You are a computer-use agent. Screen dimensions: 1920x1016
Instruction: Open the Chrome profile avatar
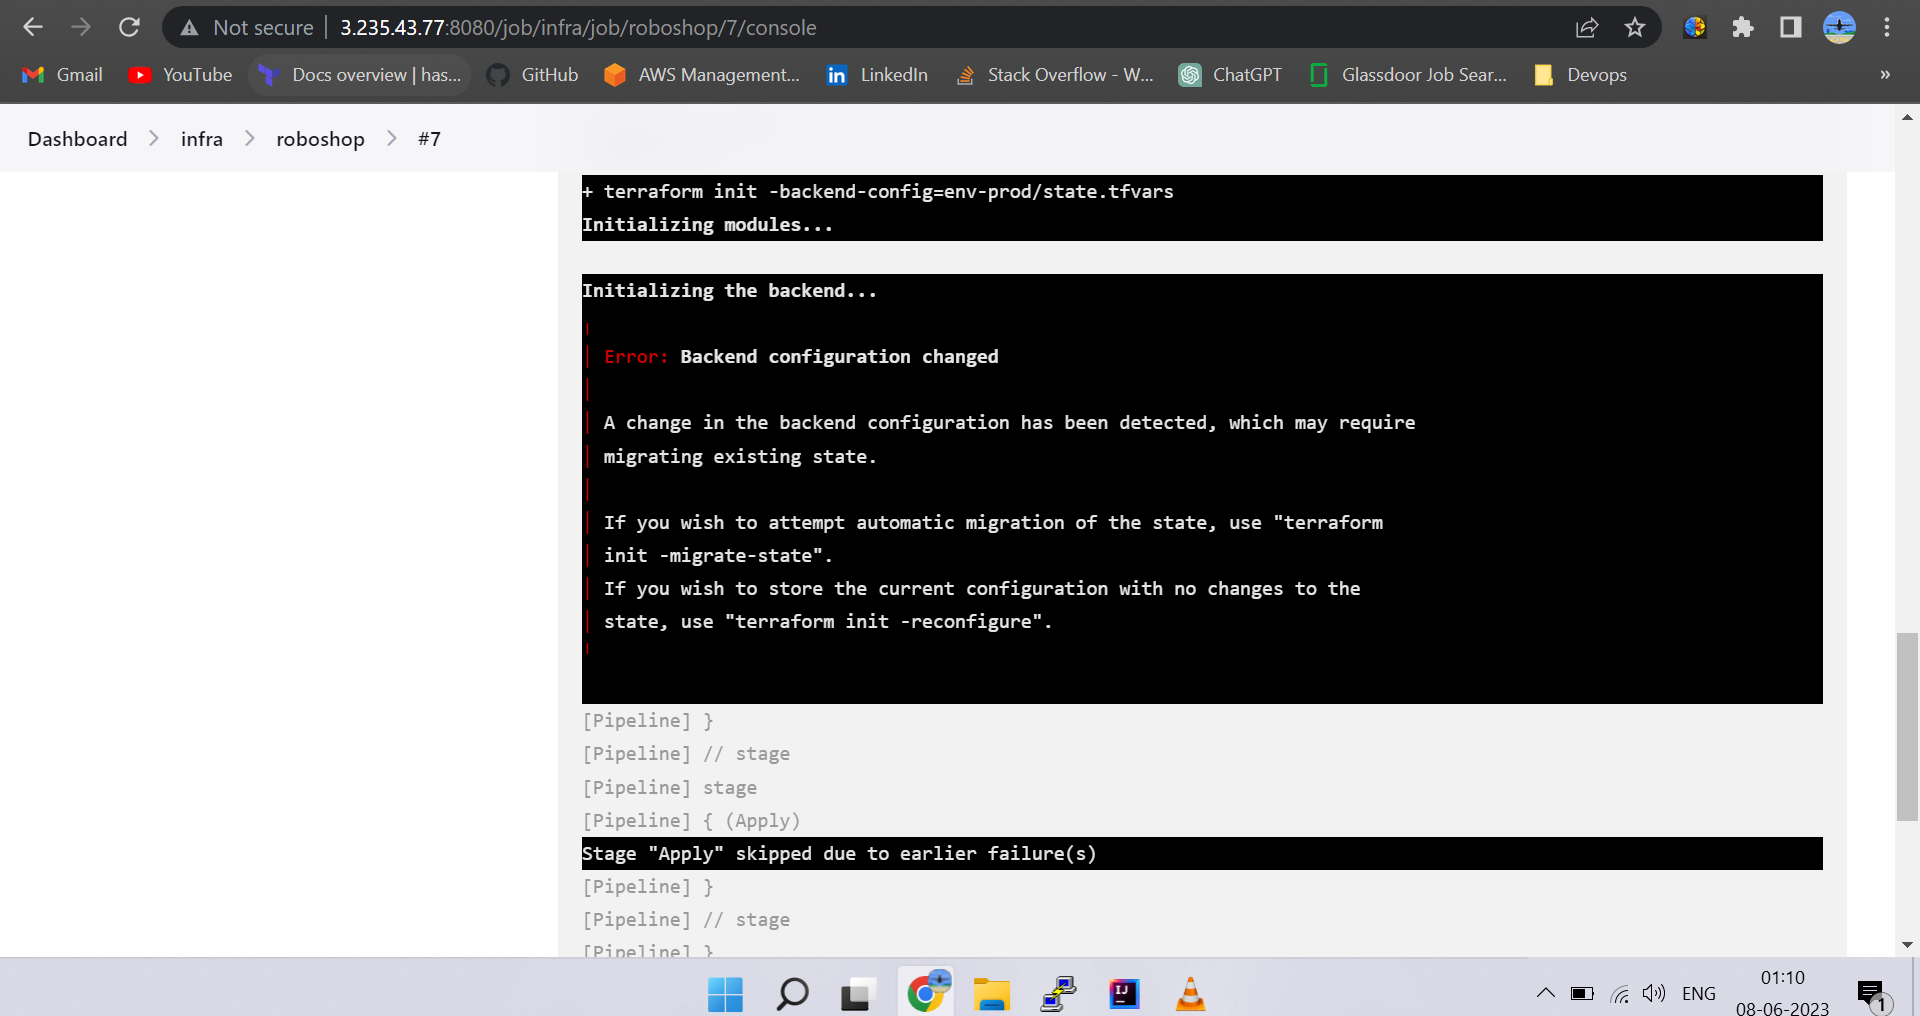tap(1839, 27)
